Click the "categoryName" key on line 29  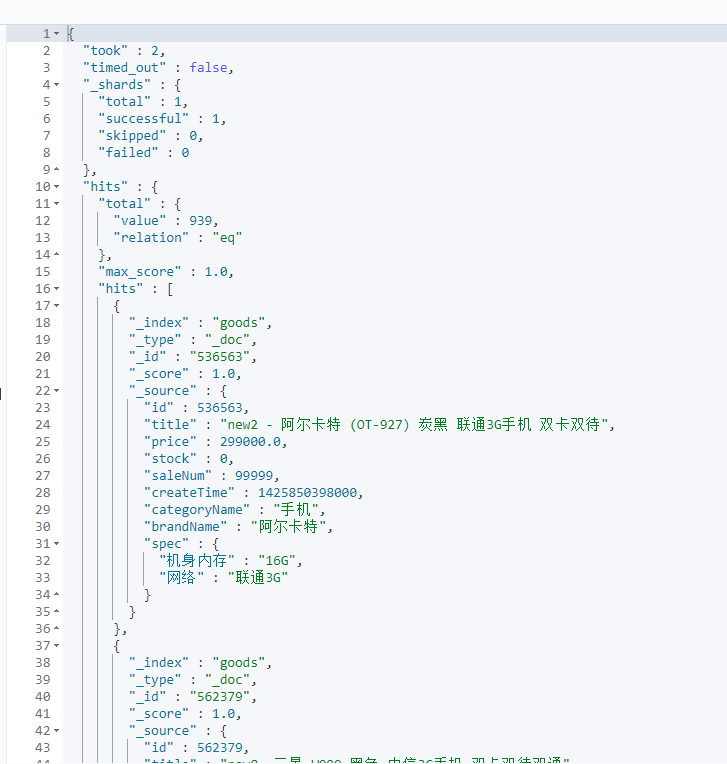(x=196, y=510)
